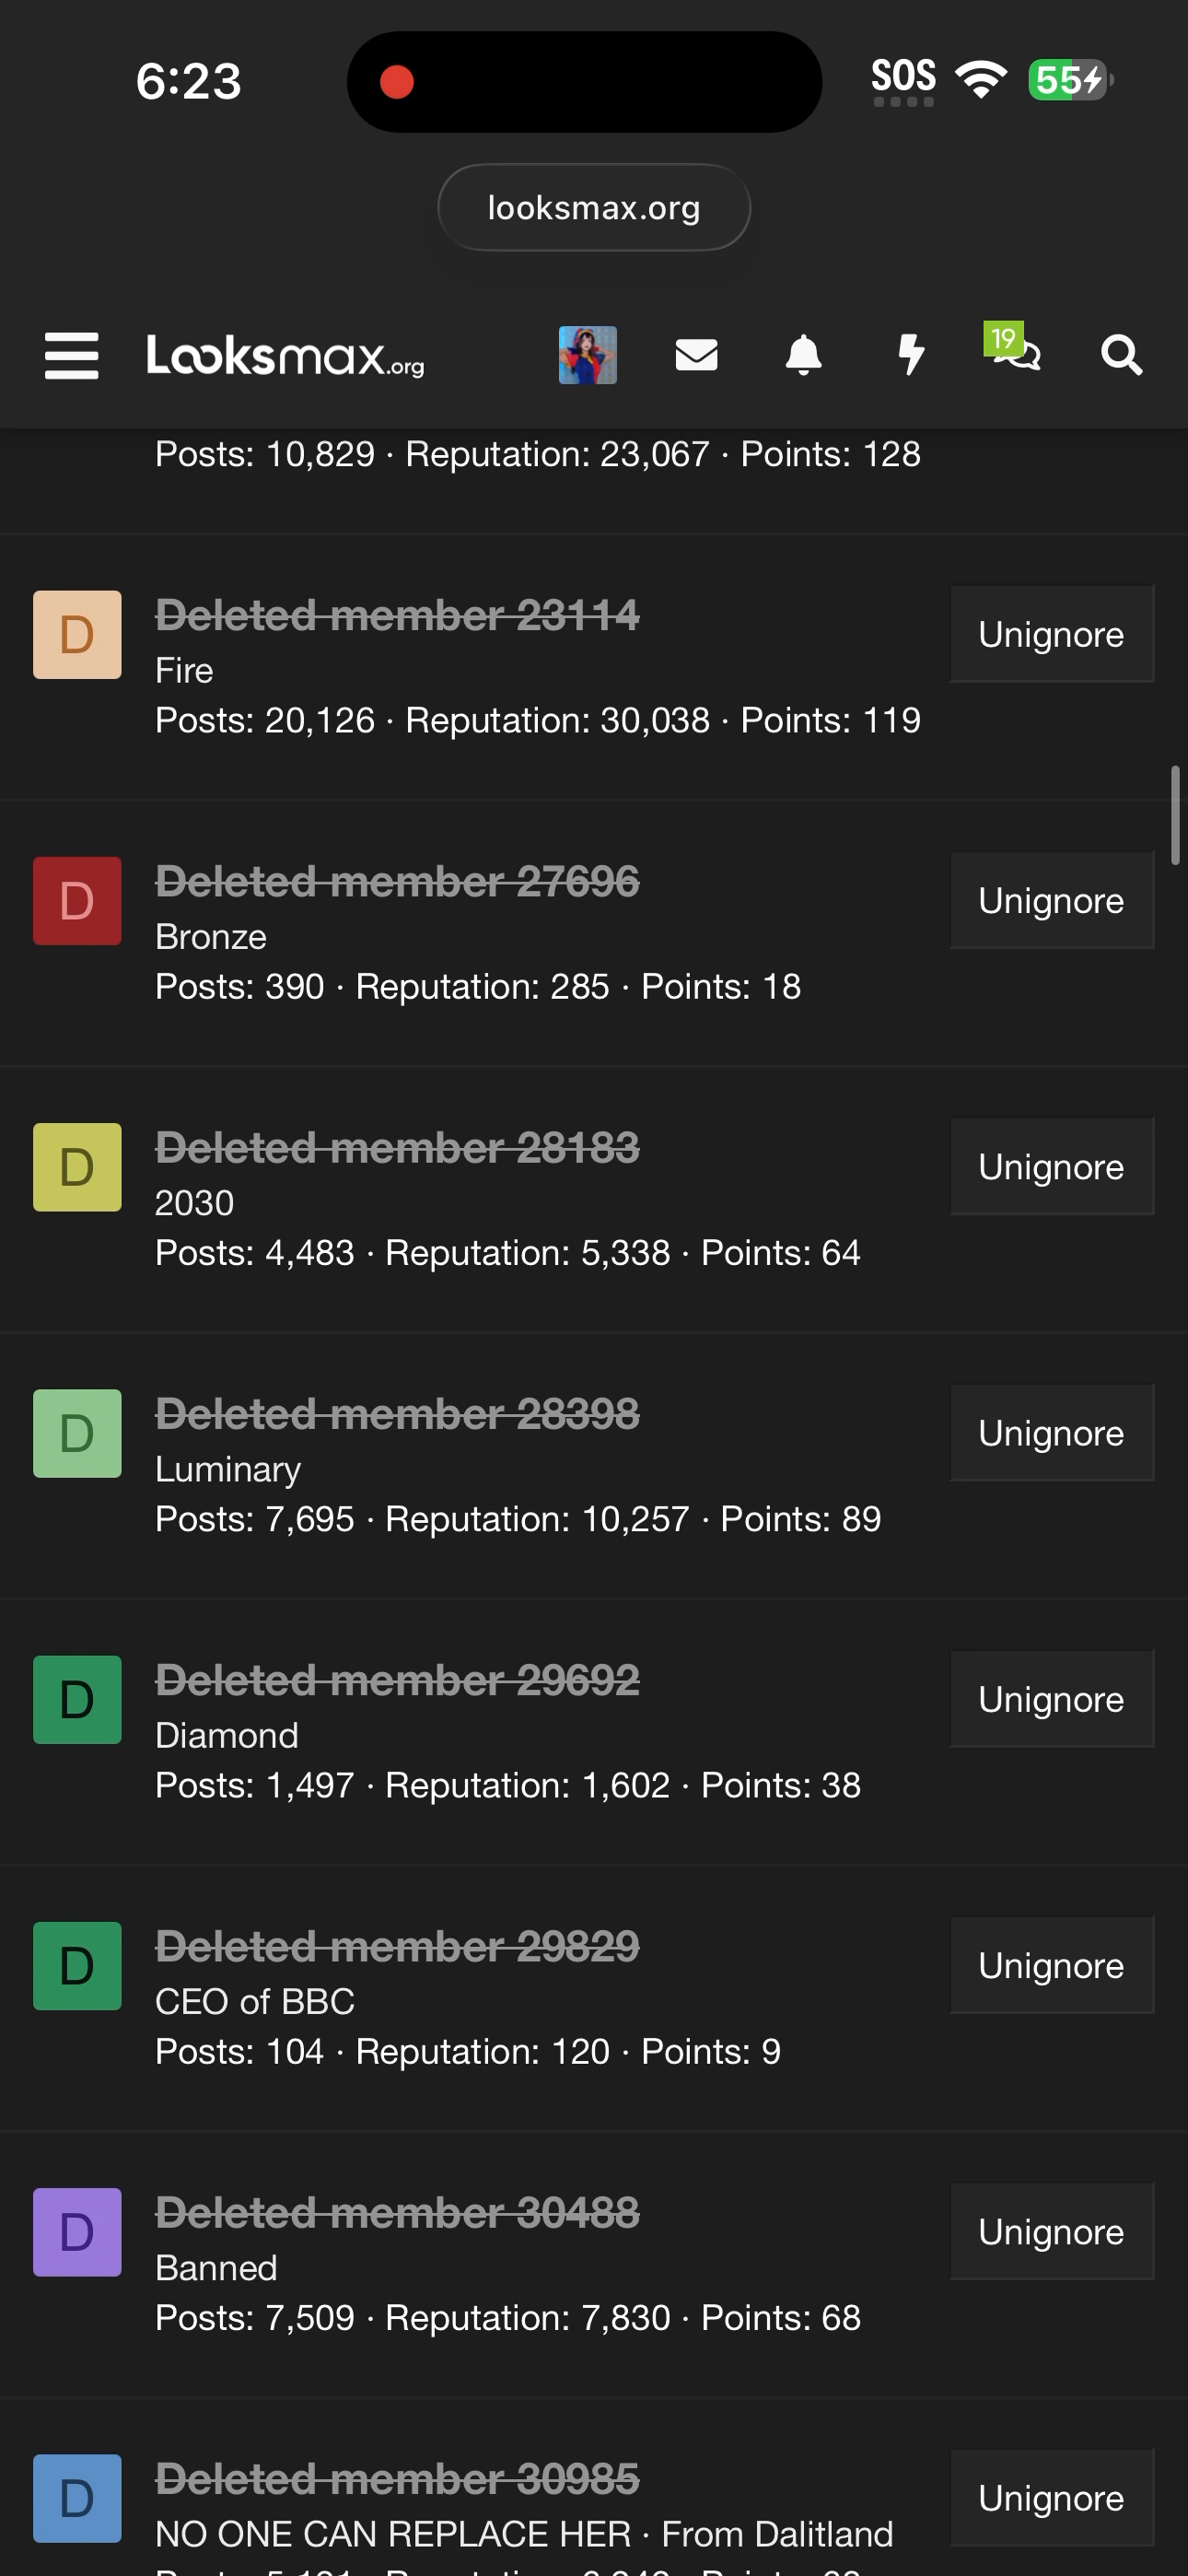This screenshot has height=2576, width=1188.
Task: Unignore Deleted member 28183
Action: [1051, 1167]
